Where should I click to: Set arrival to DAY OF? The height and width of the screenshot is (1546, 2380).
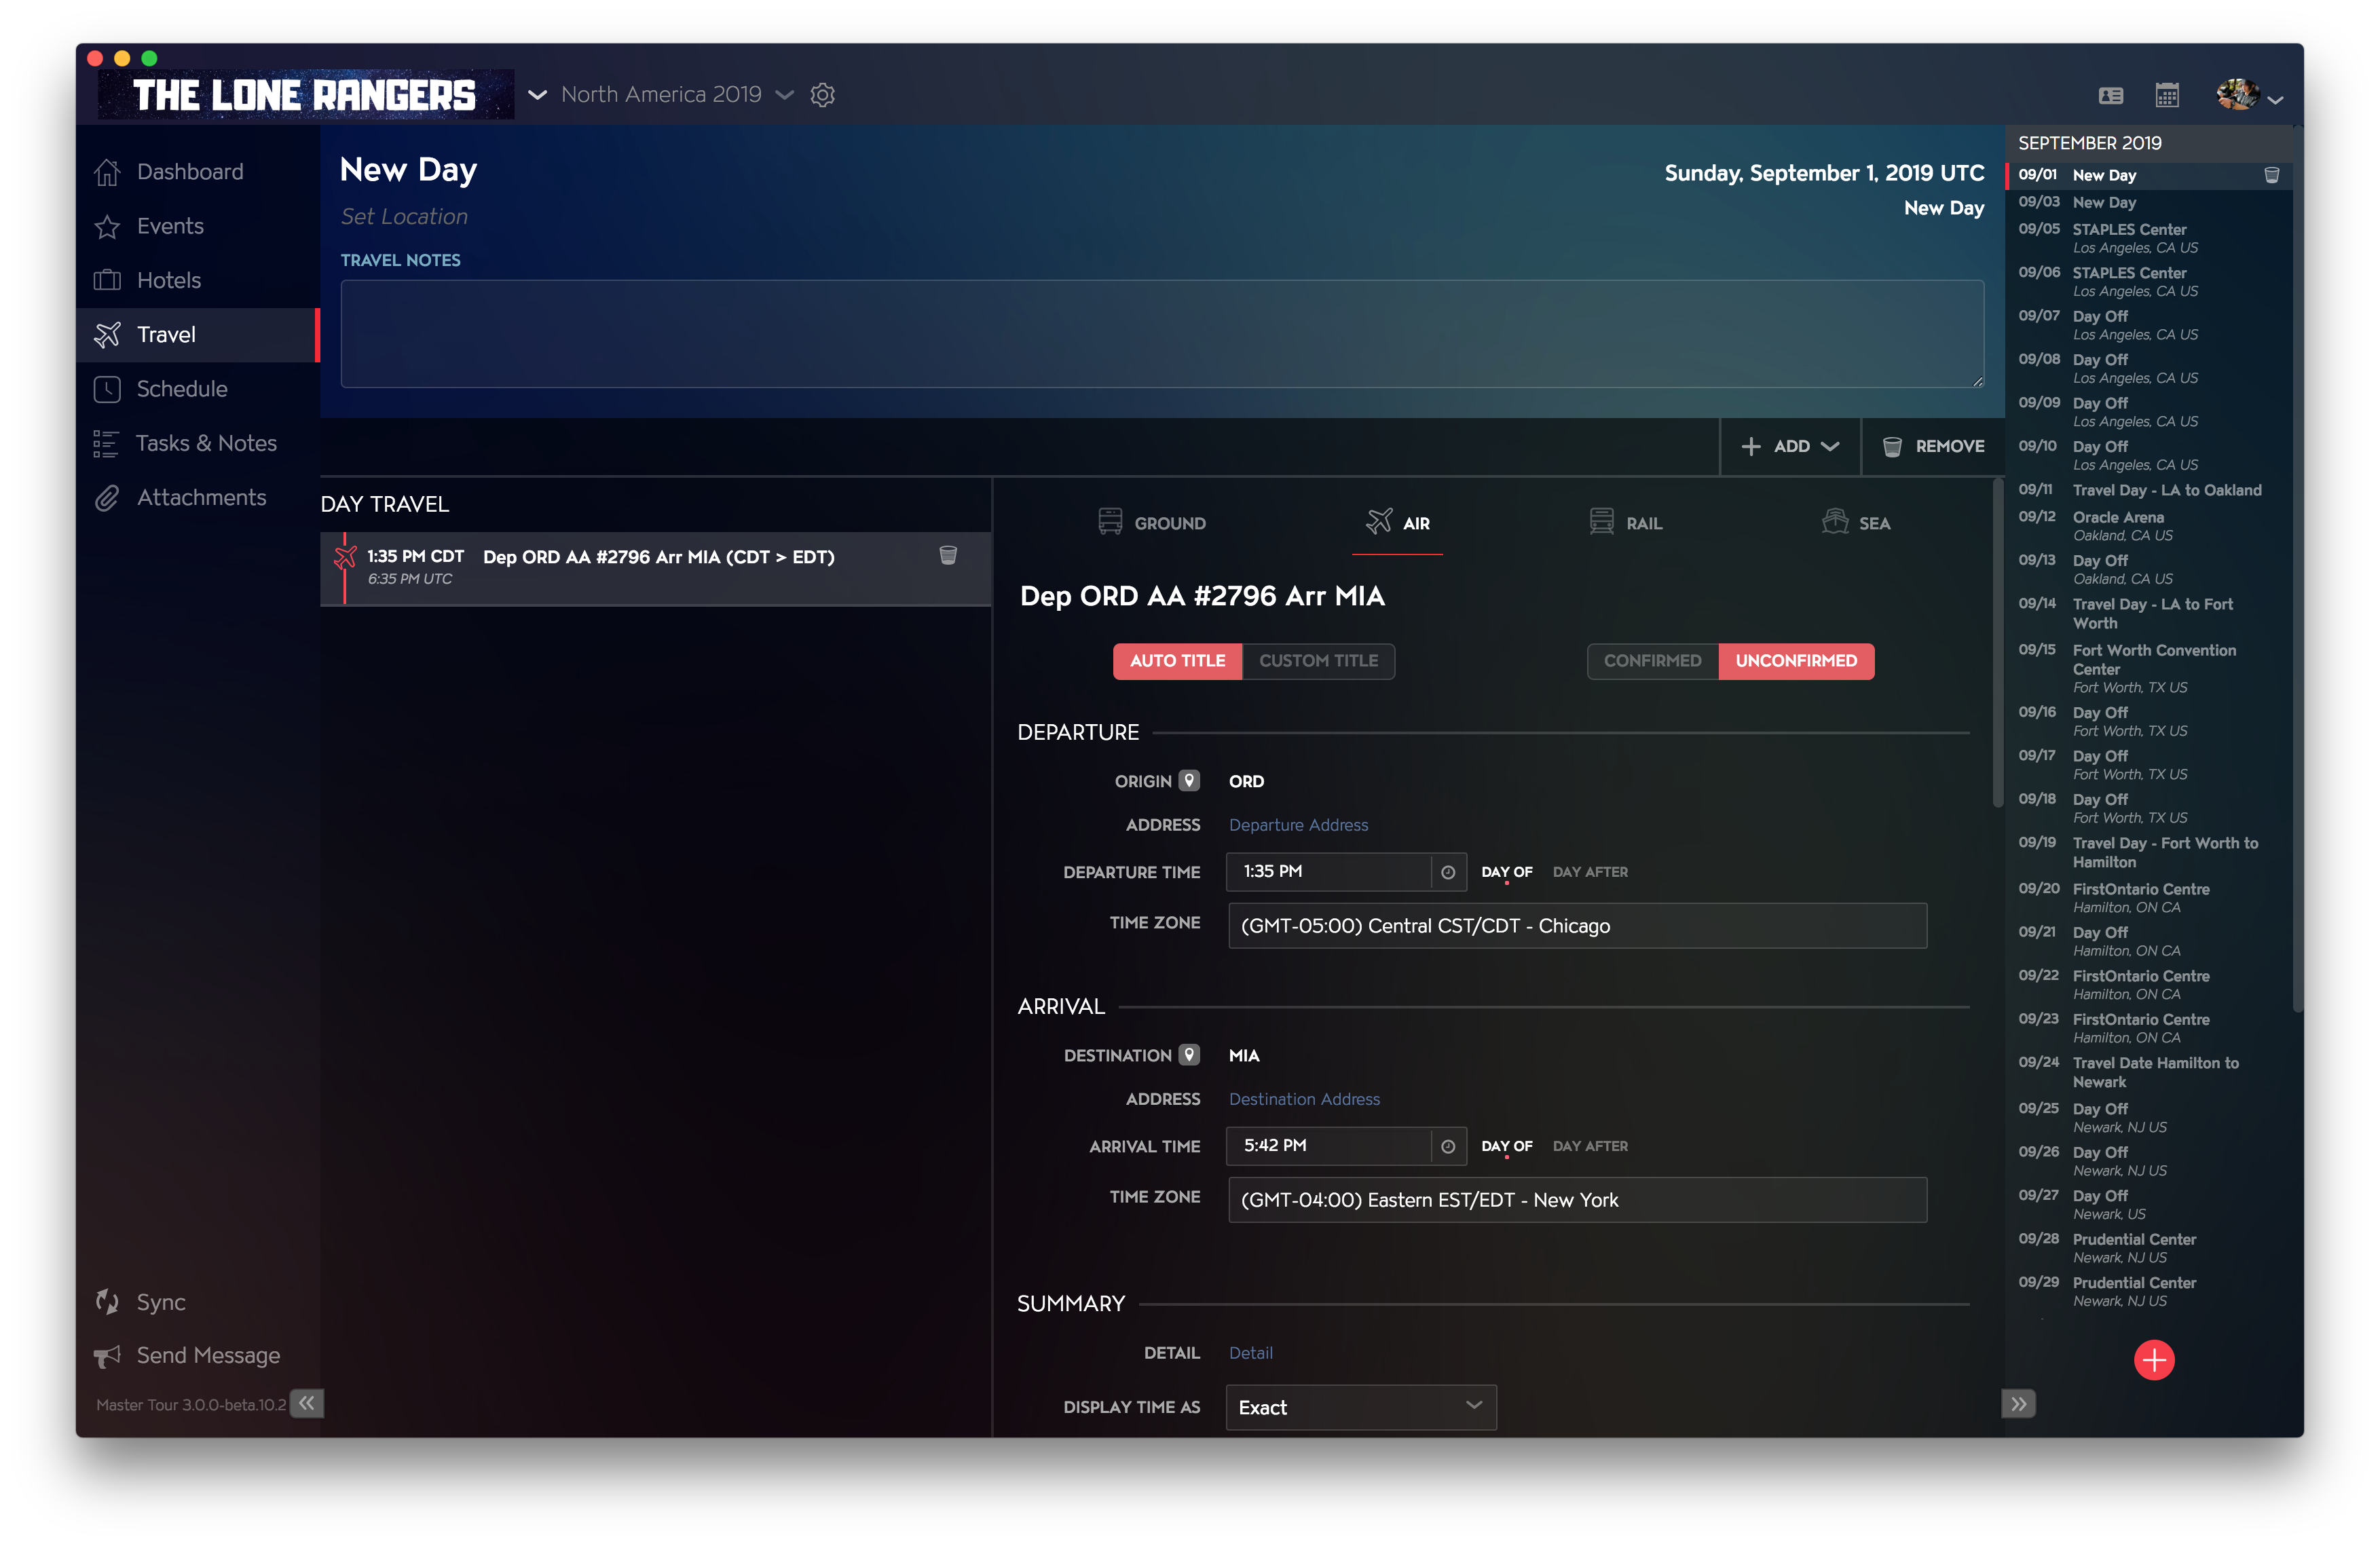(1506, 1146)
